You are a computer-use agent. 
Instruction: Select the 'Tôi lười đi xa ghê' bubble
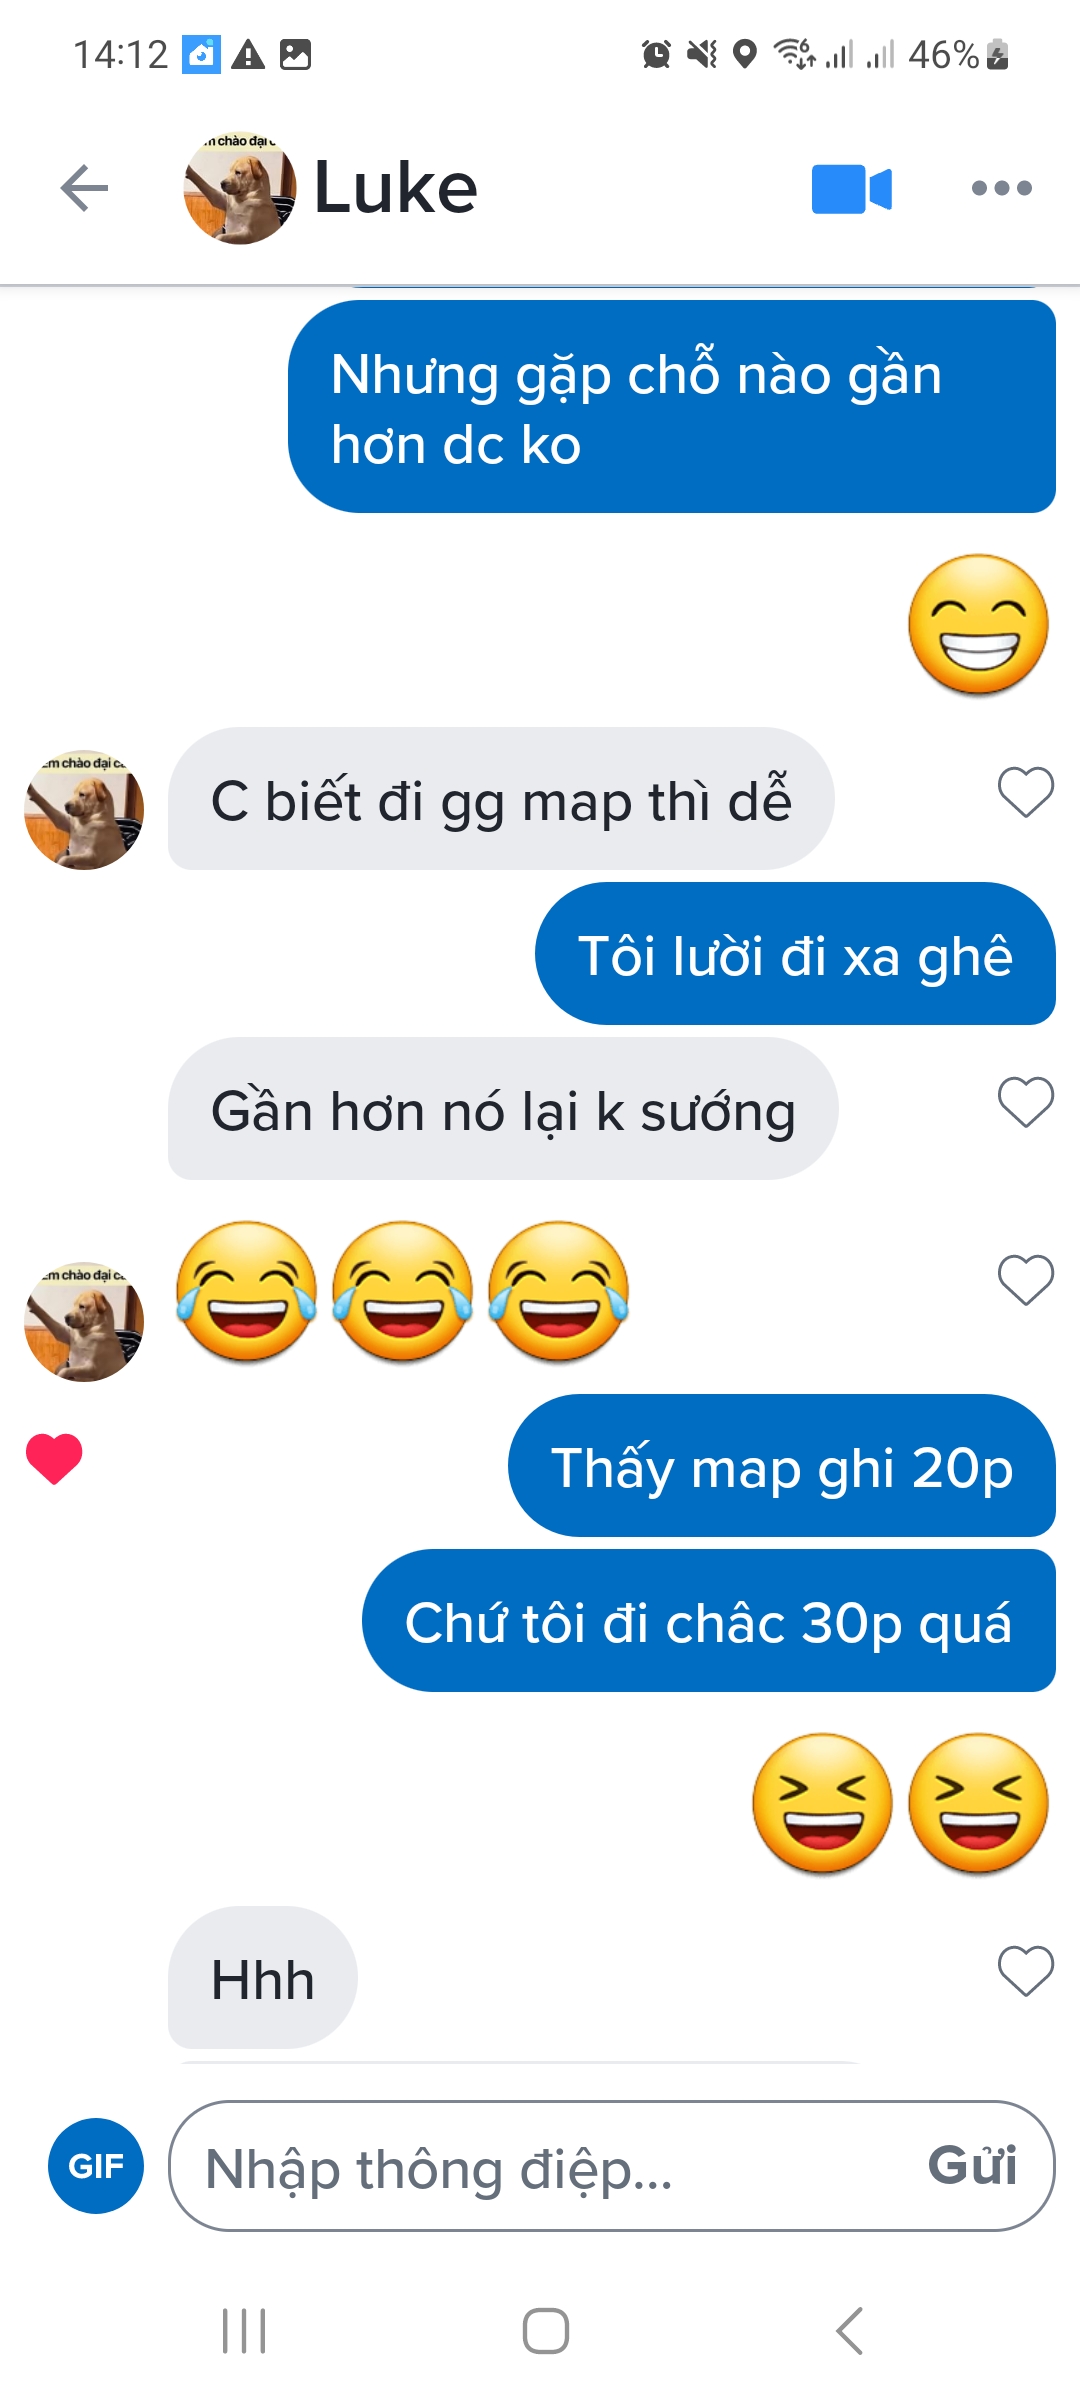tap(795, 954)
